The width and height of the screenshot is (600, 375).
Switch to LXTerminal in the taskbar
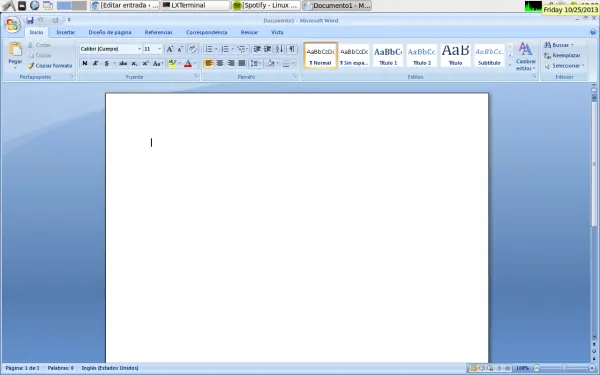[195, 5]
